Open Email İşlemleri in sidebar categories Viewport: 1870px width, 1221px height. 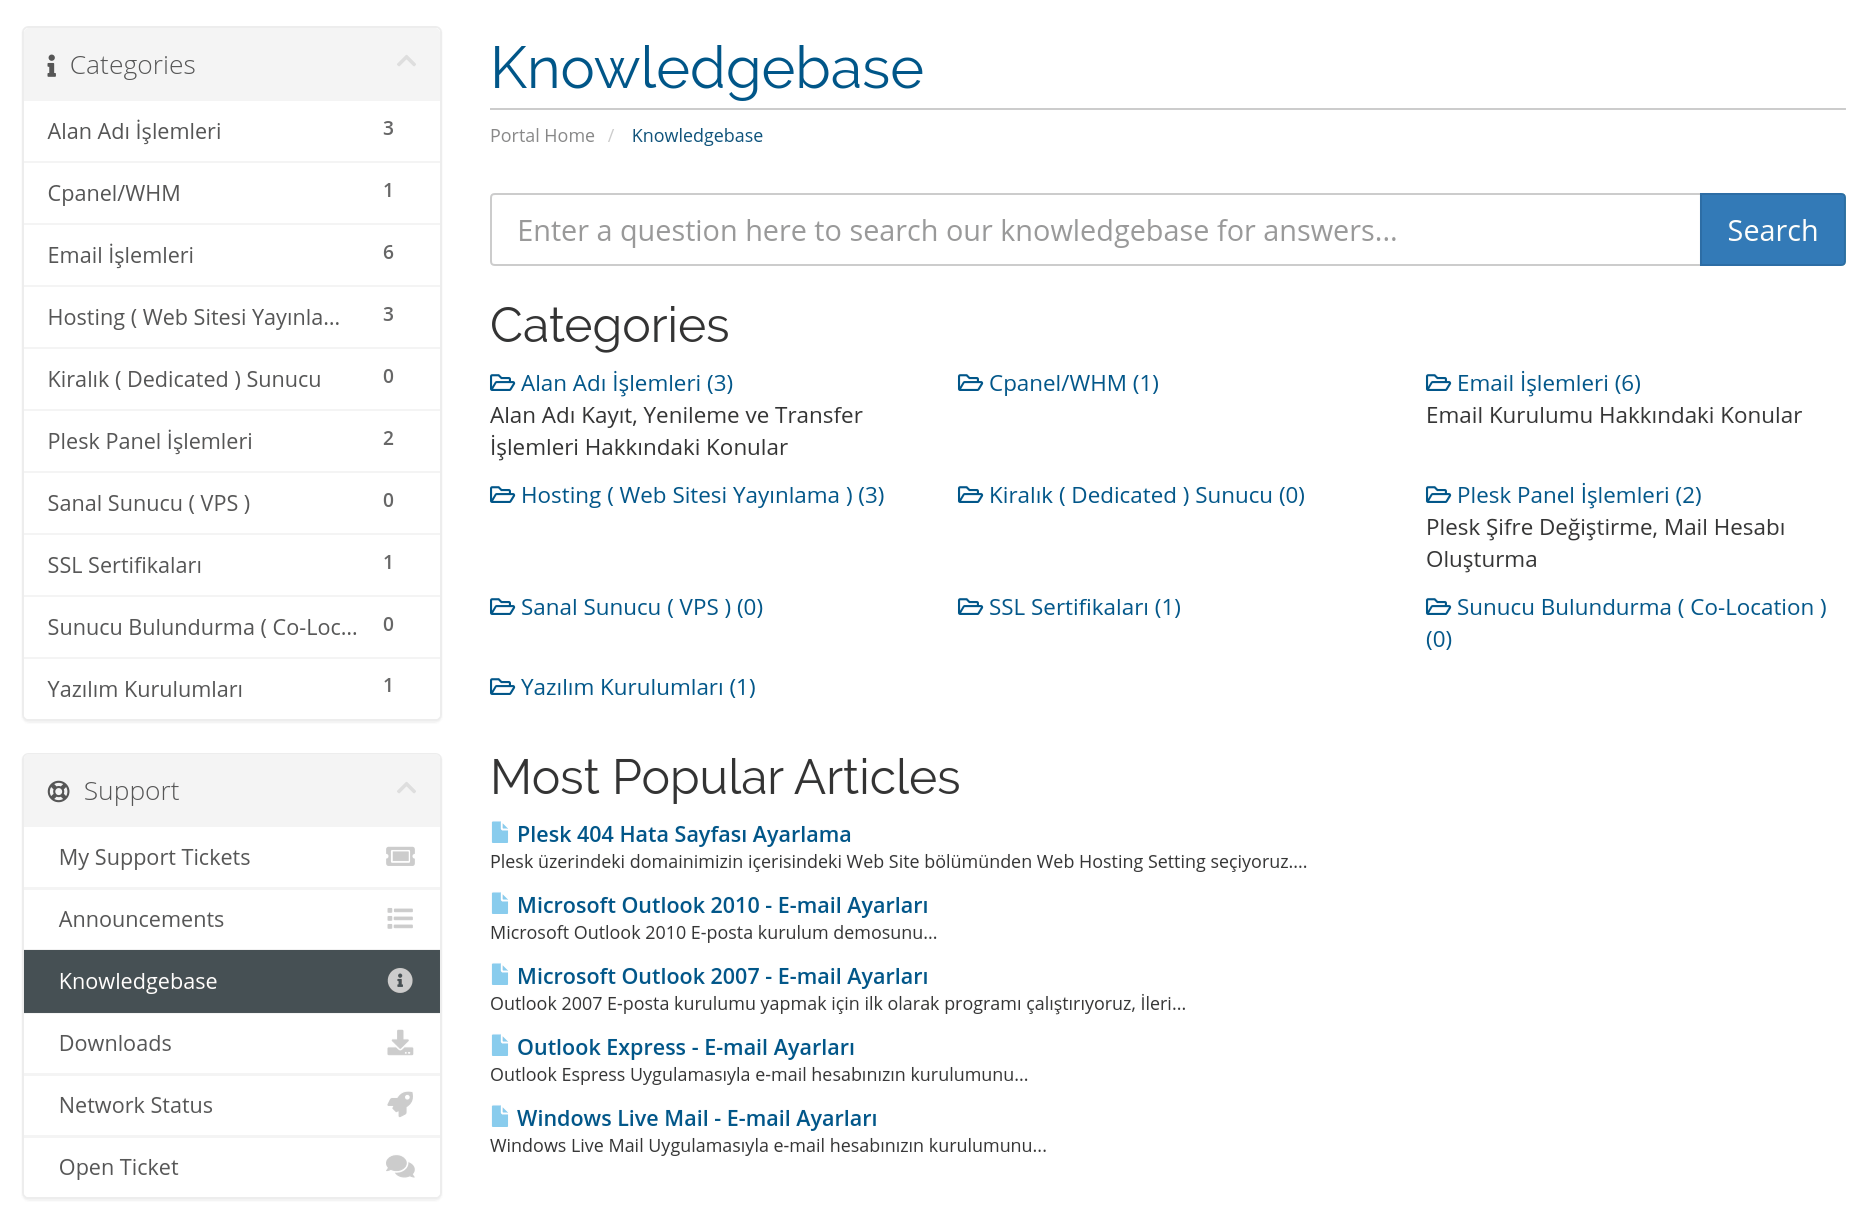click(232, 255)
